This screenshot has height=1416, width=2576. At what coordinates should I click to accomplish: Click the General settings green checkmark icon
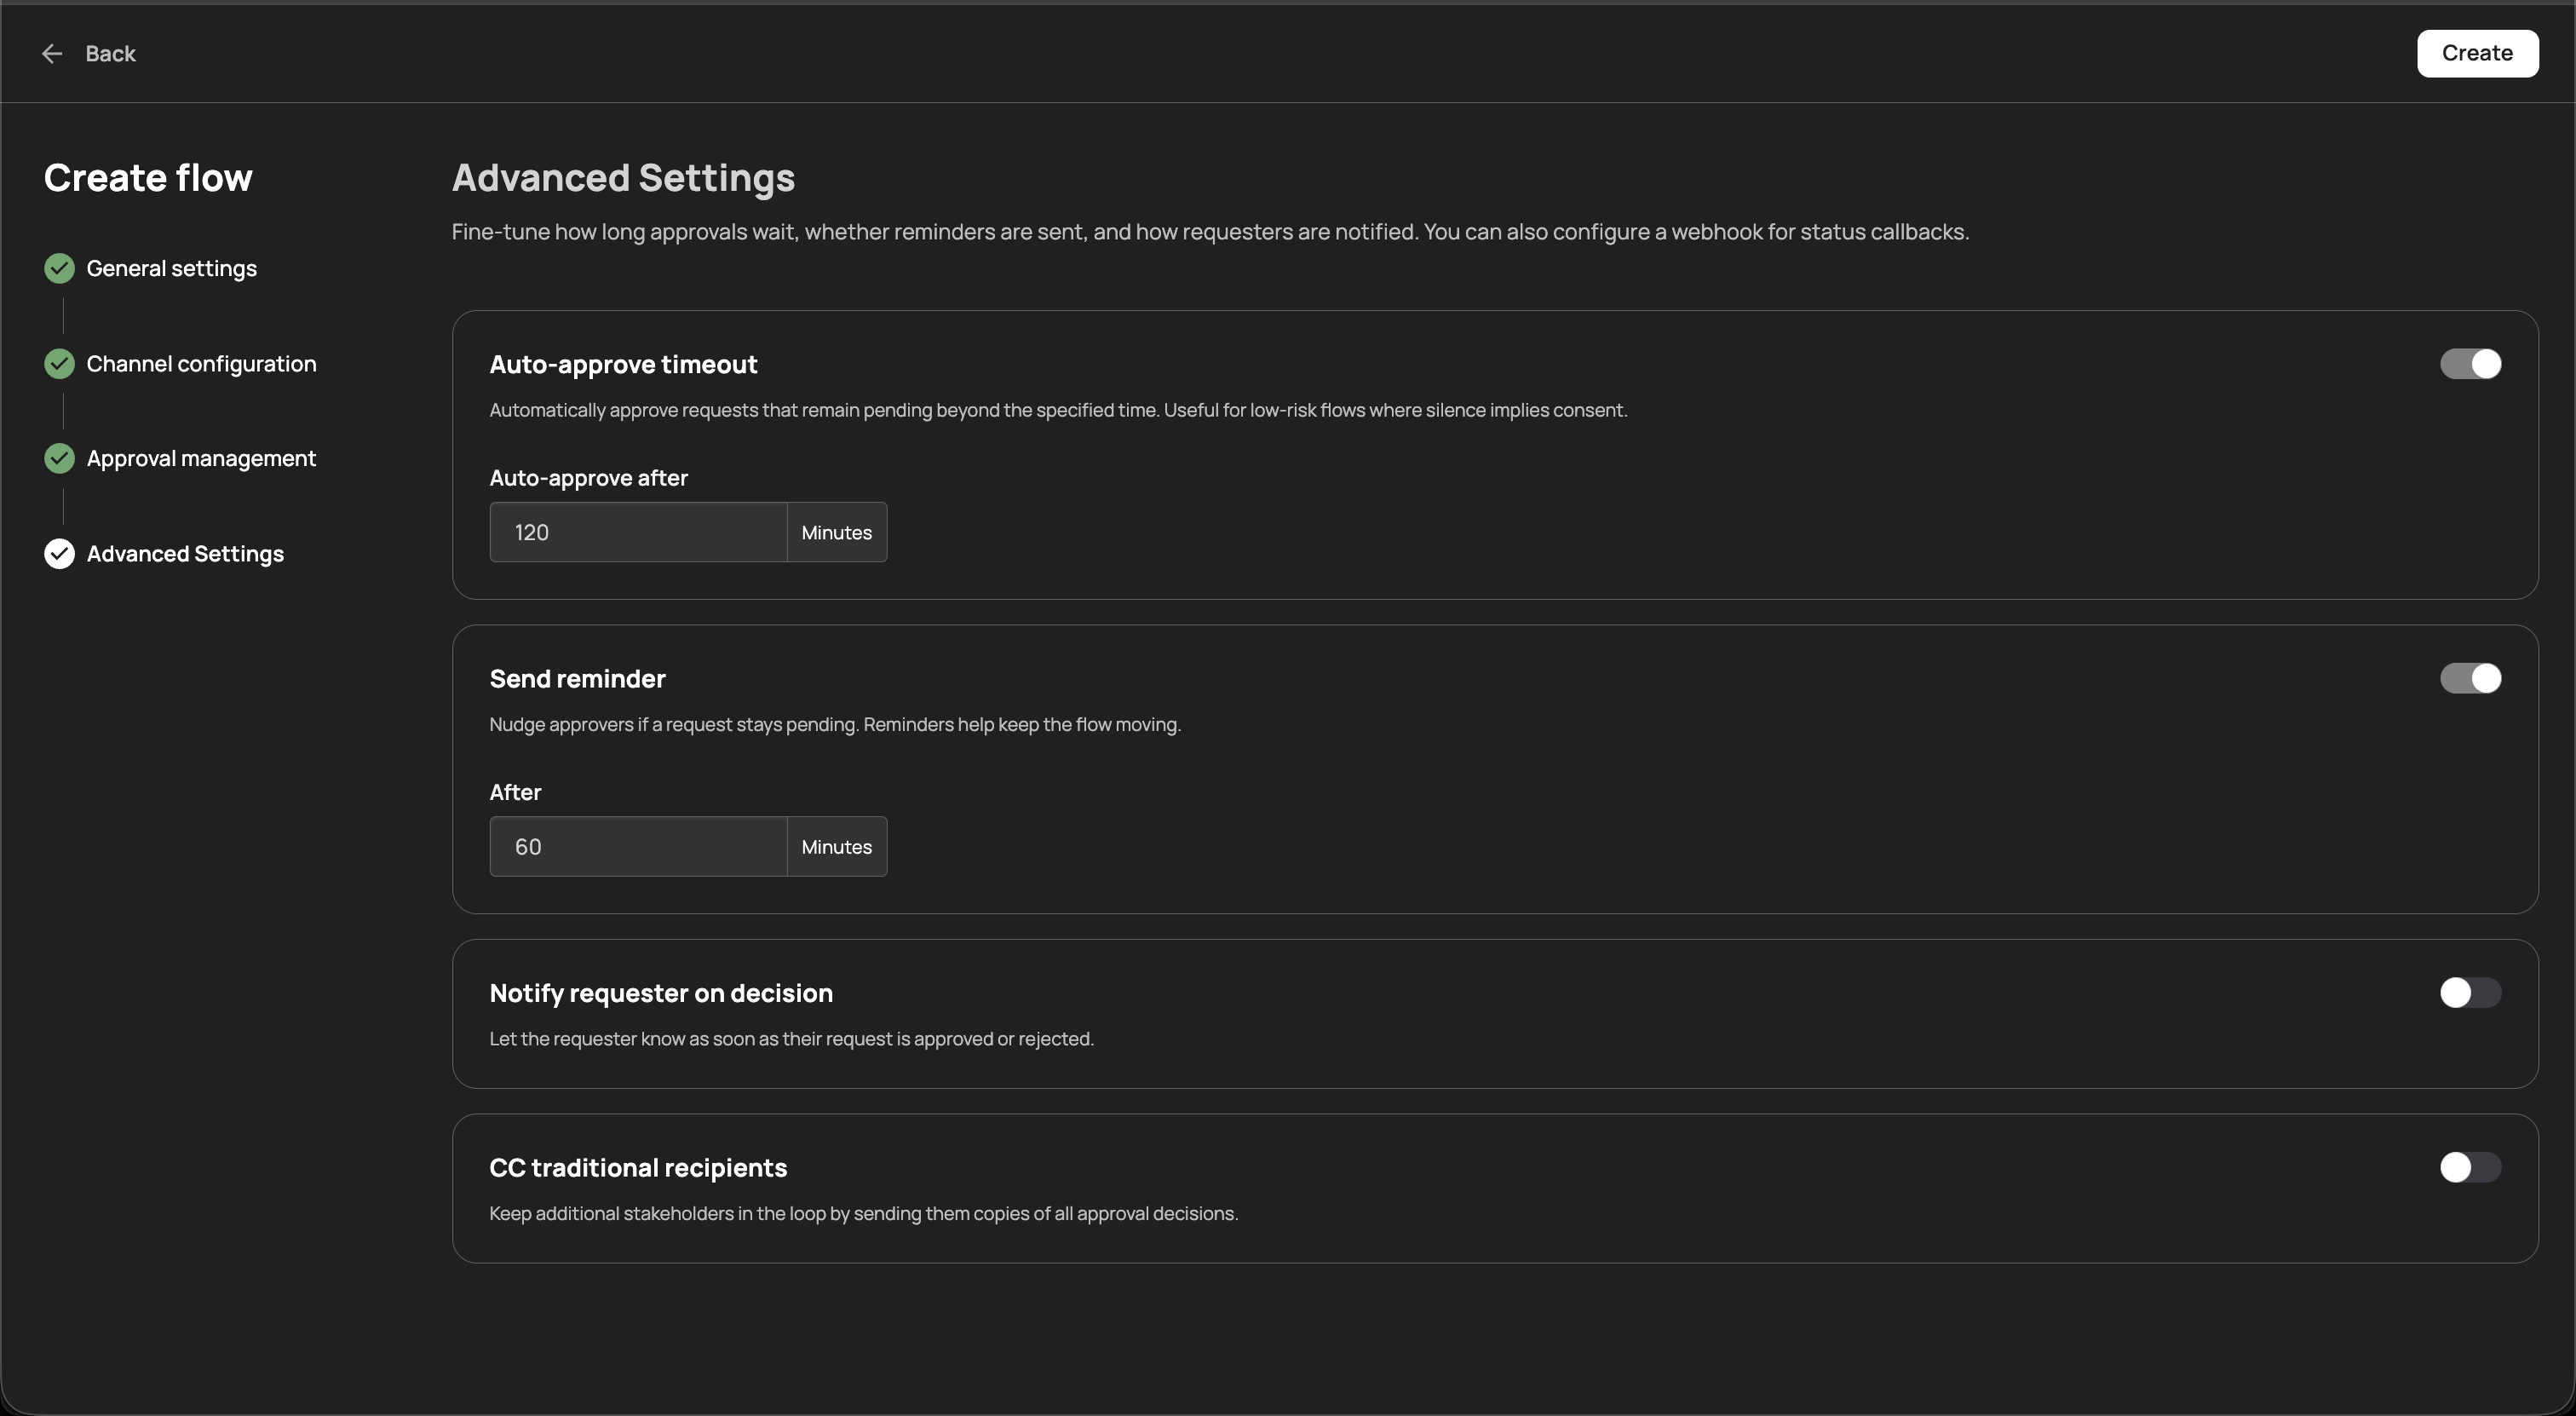point(60,268)
